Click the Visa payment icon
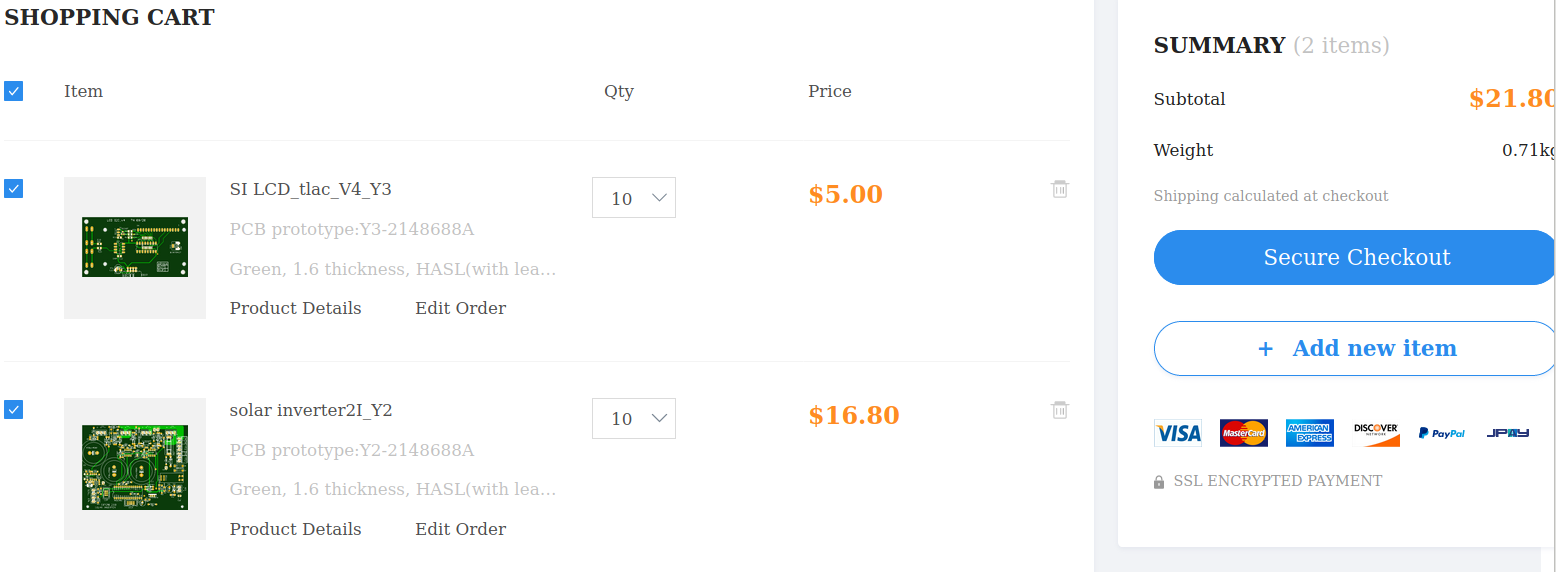Viewport: 1556px width, 572px height. point(1178,433)
